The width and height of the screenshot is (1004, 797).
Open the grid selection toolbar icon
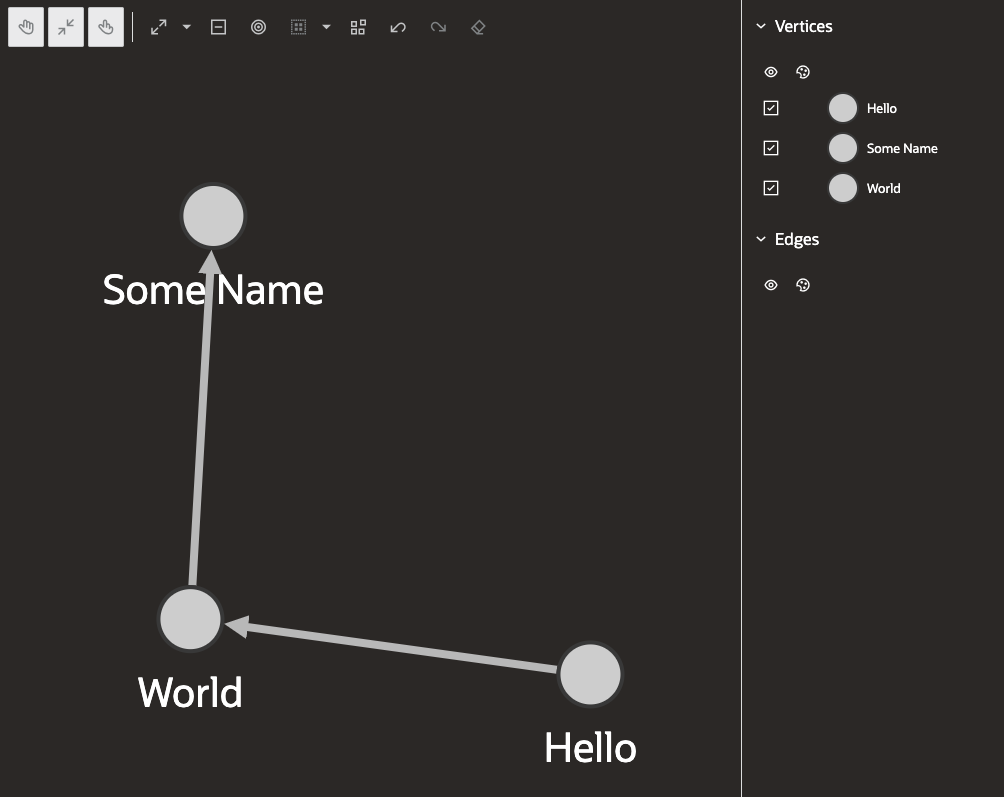pos(298,27)
